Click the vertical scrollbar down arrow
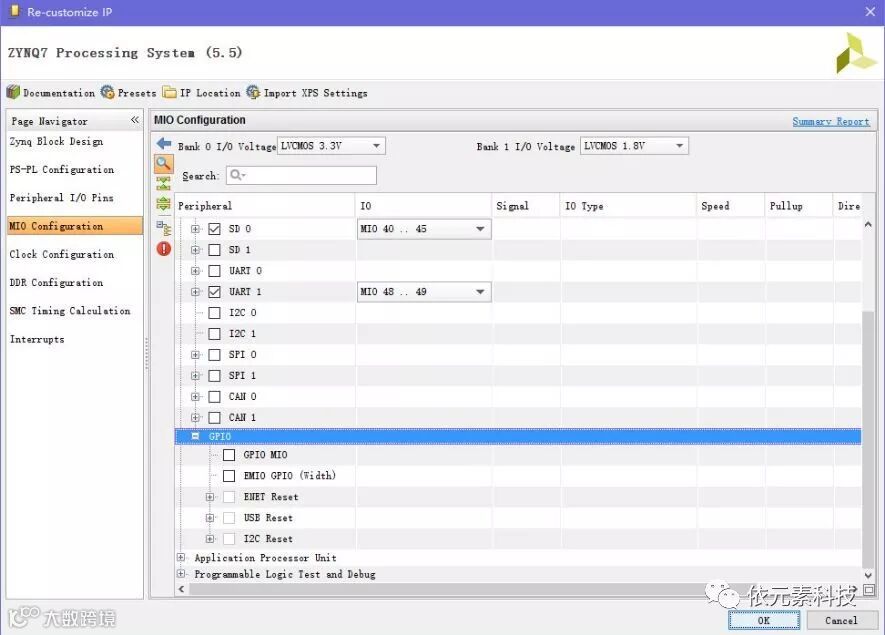The image size is (885, 635). point(868,575)
